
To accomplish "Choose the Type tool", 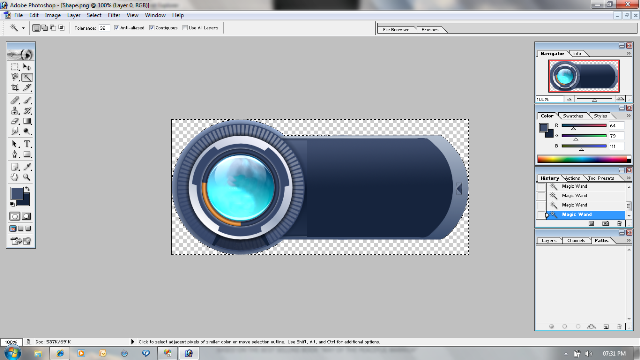I will pos(27,144).
